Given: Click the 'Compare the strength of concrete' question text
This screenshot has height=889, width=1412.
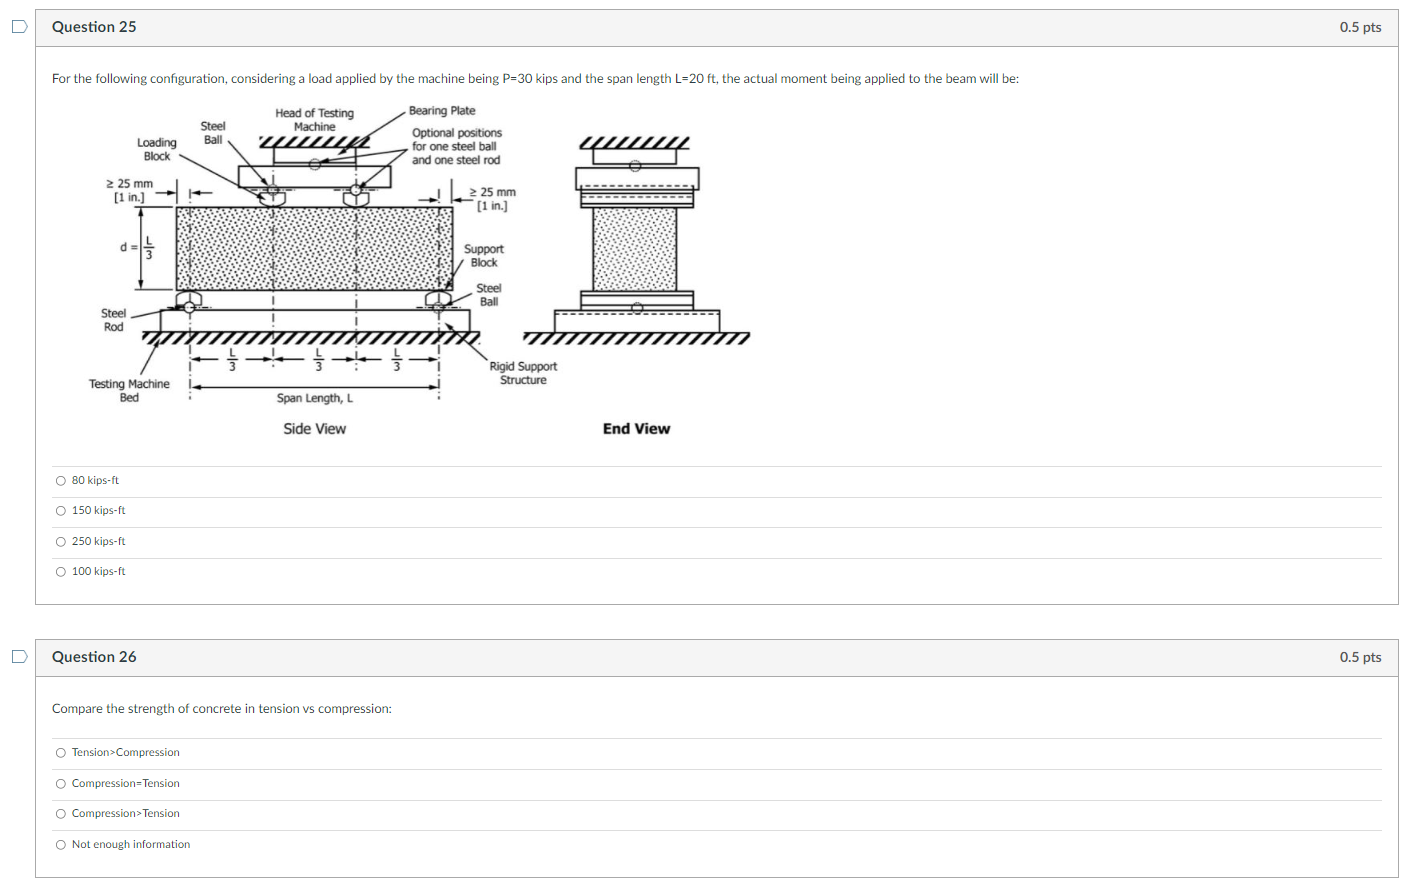Looking at the screenshot, I should [222, 709].
